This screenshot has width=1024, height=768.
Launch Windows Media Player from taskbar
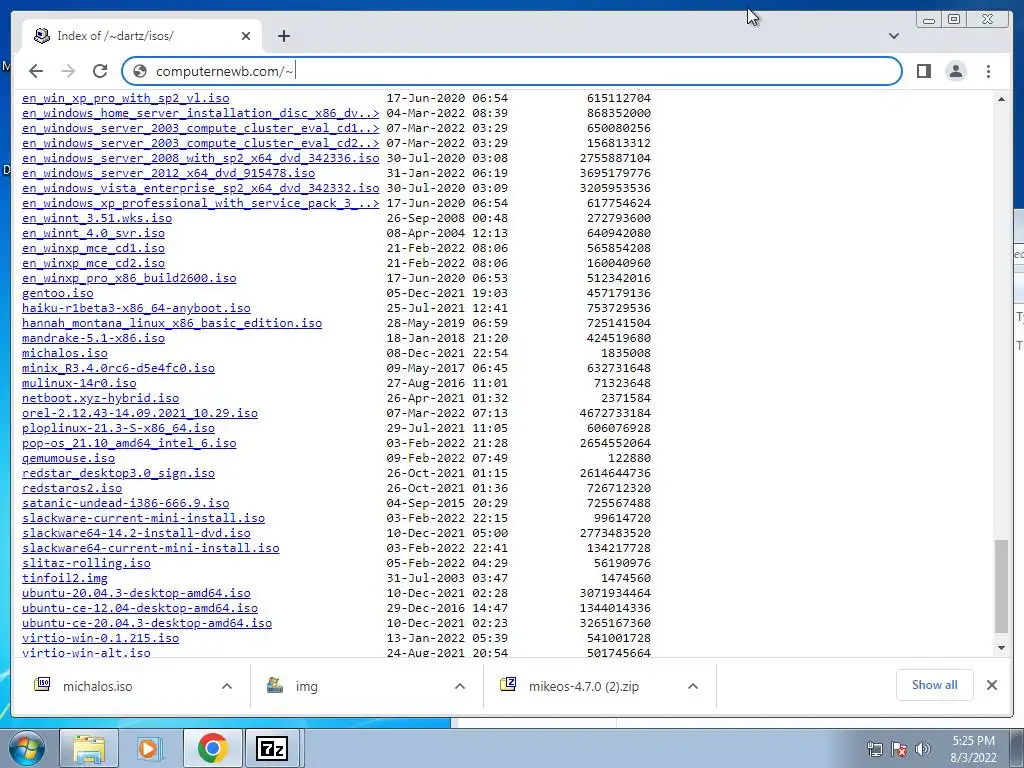click(x=150, y=748)
